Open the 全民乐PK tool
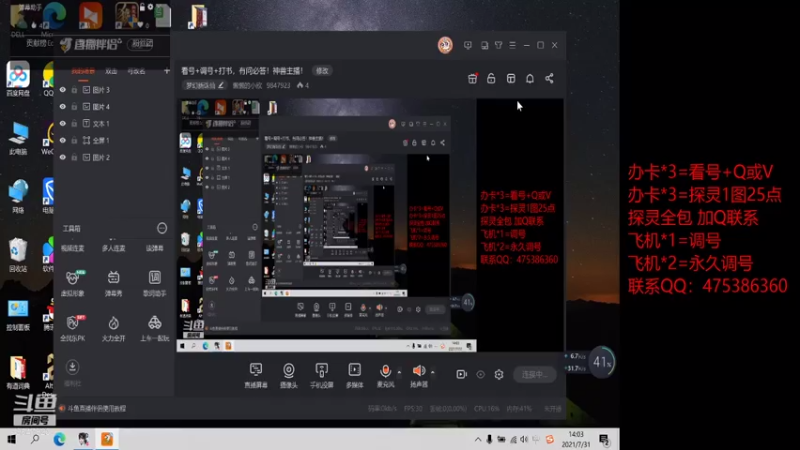Viewport: 800px width, 450px height. (x=72, y=328)
